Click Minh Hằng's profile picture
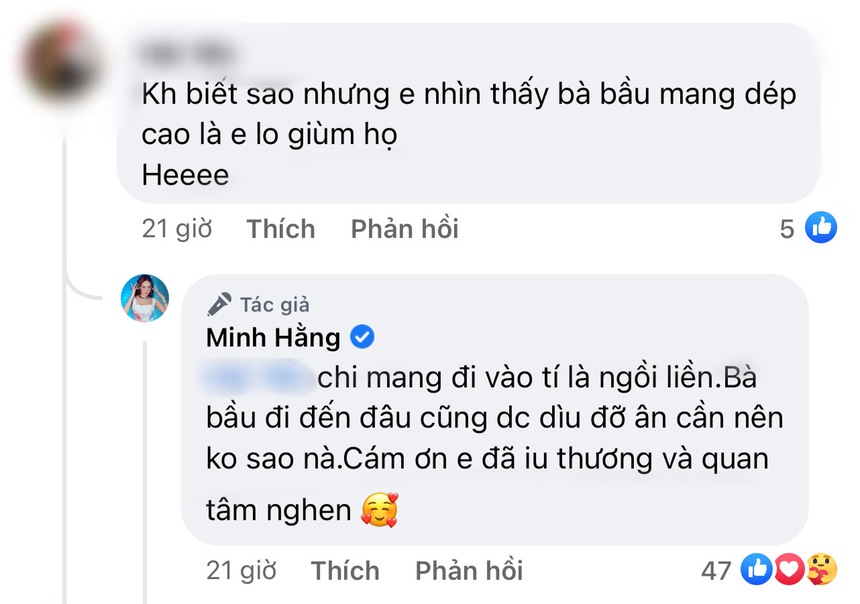The height and width of the screenshot is (604, 860). [144, 298]
